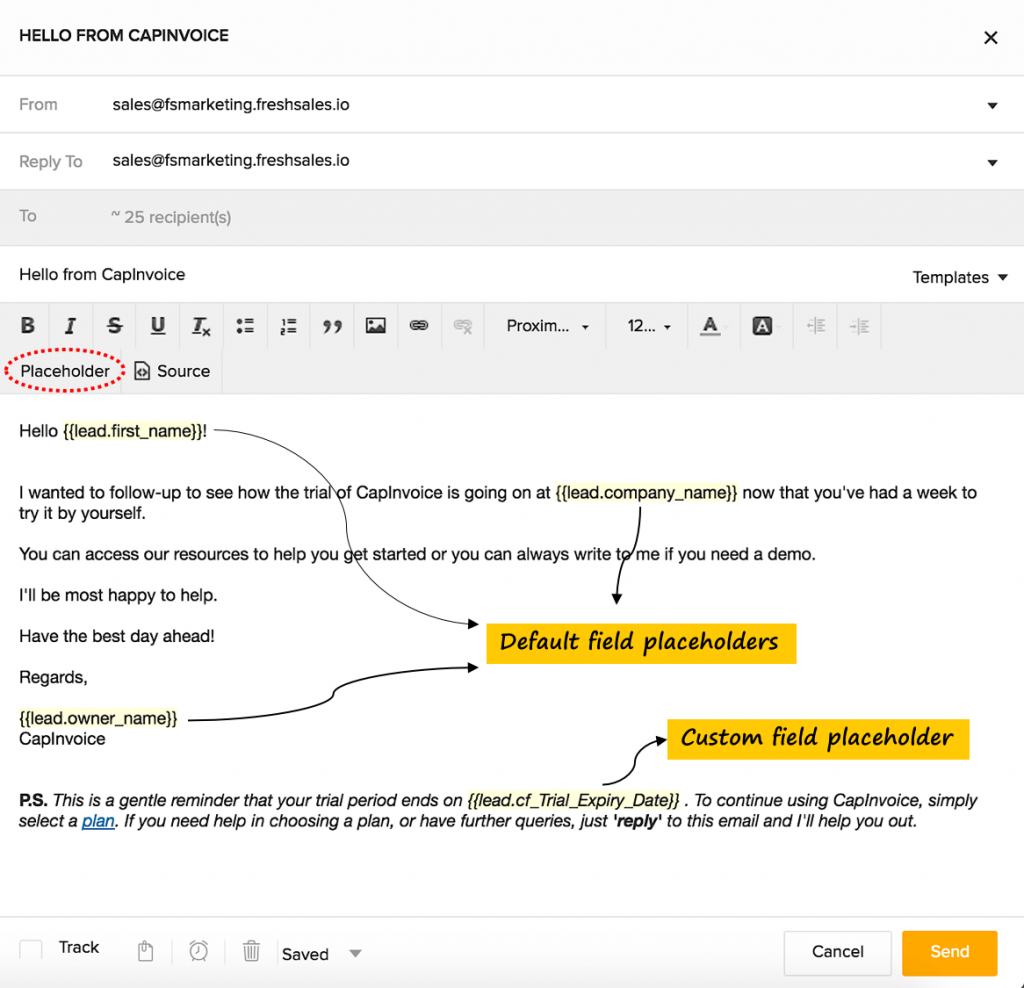Apply strikethrough formatting

[x=114, y=325]
